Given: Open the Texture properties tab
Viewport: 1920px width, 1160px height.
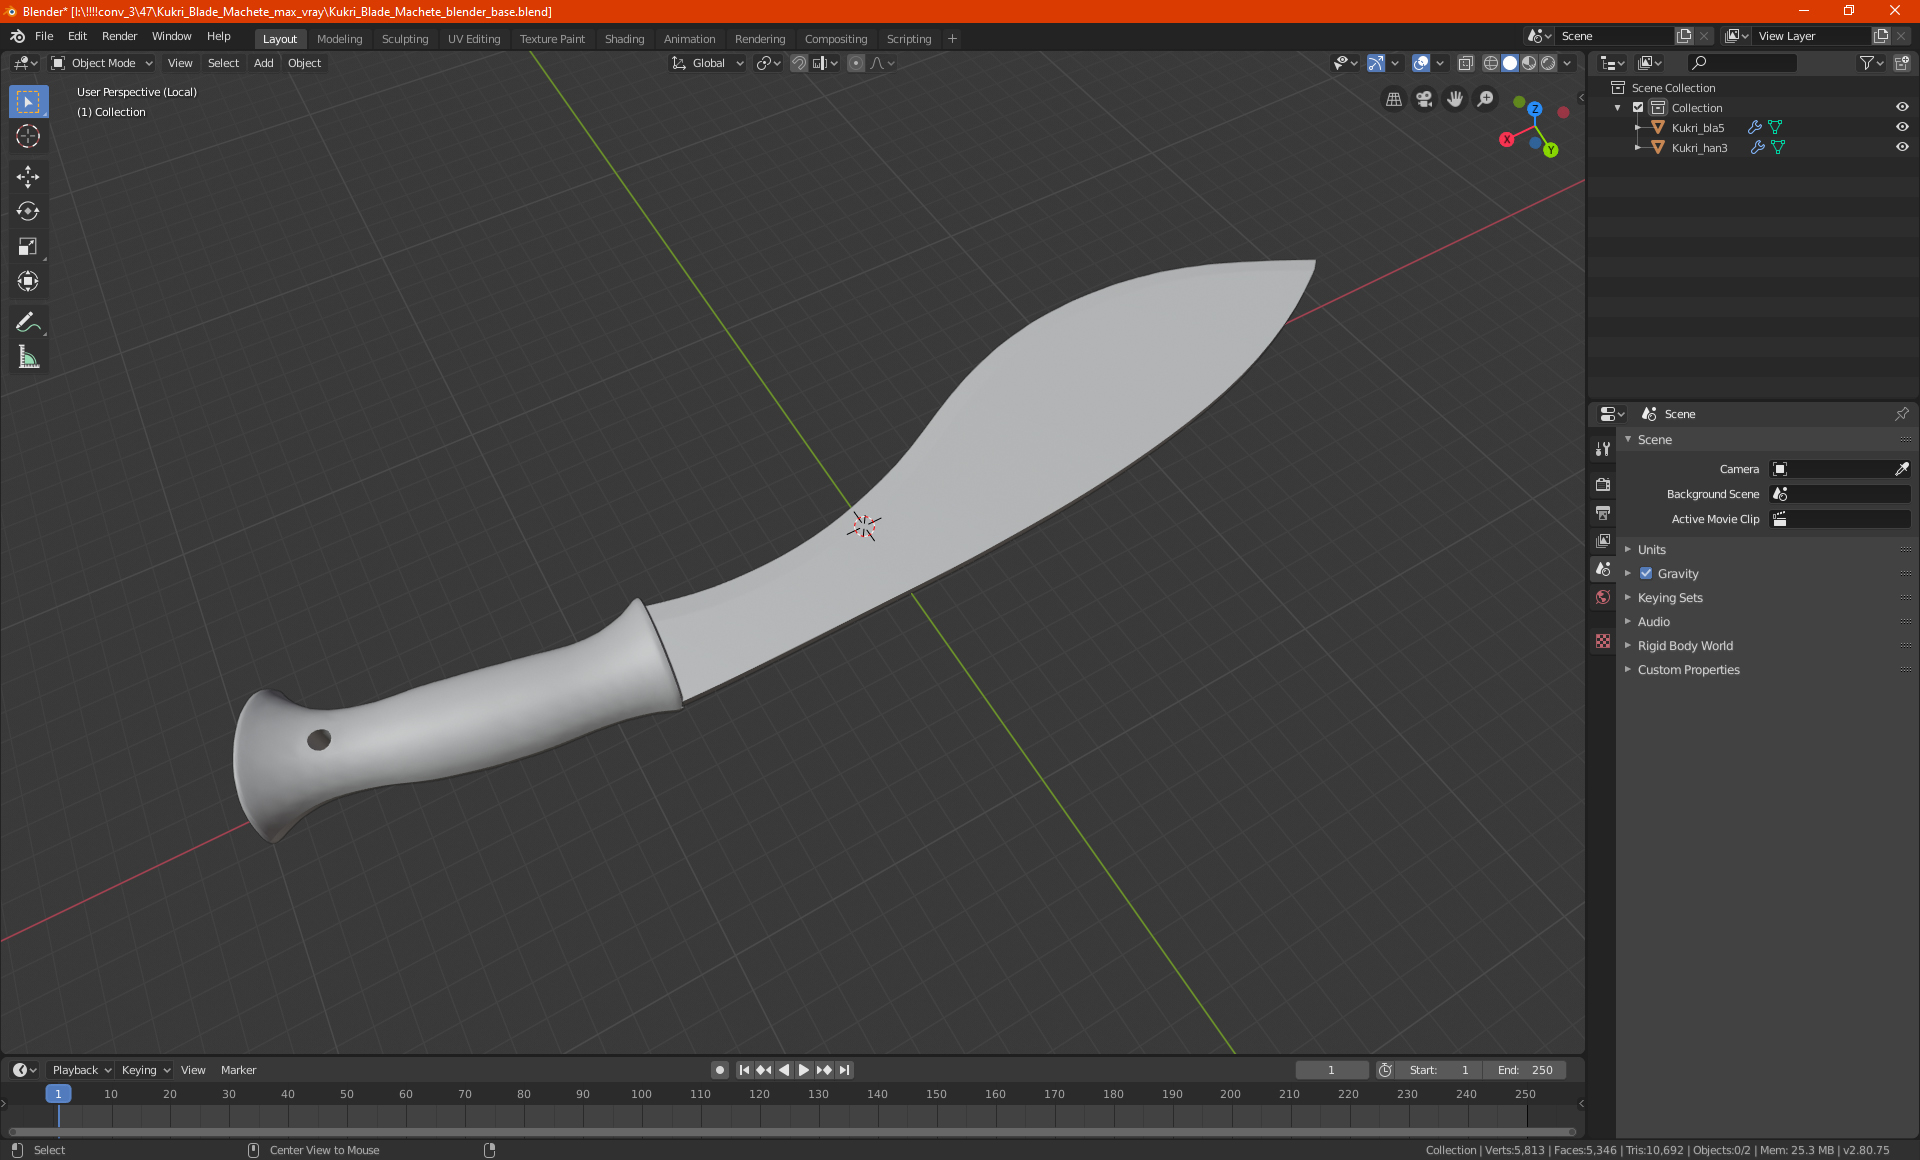Looking at the screenshot, I should click(x=1603, y=641).
